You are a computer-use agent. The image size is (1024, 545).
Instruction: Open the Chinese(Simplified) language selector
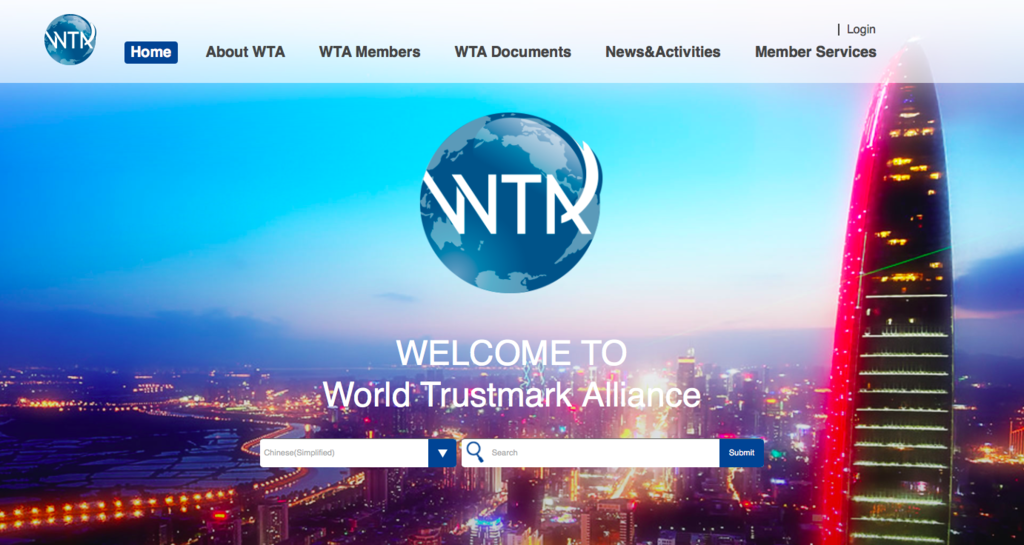tap(344, 453)
